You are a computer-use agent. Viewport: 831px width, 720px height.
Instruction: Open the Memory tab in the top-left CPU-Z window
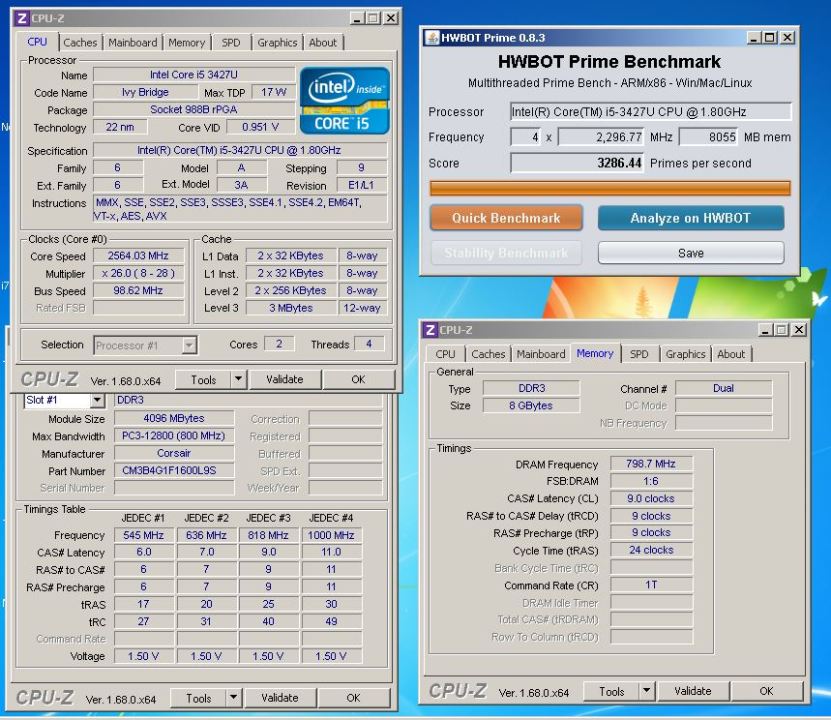coord(187,42)
